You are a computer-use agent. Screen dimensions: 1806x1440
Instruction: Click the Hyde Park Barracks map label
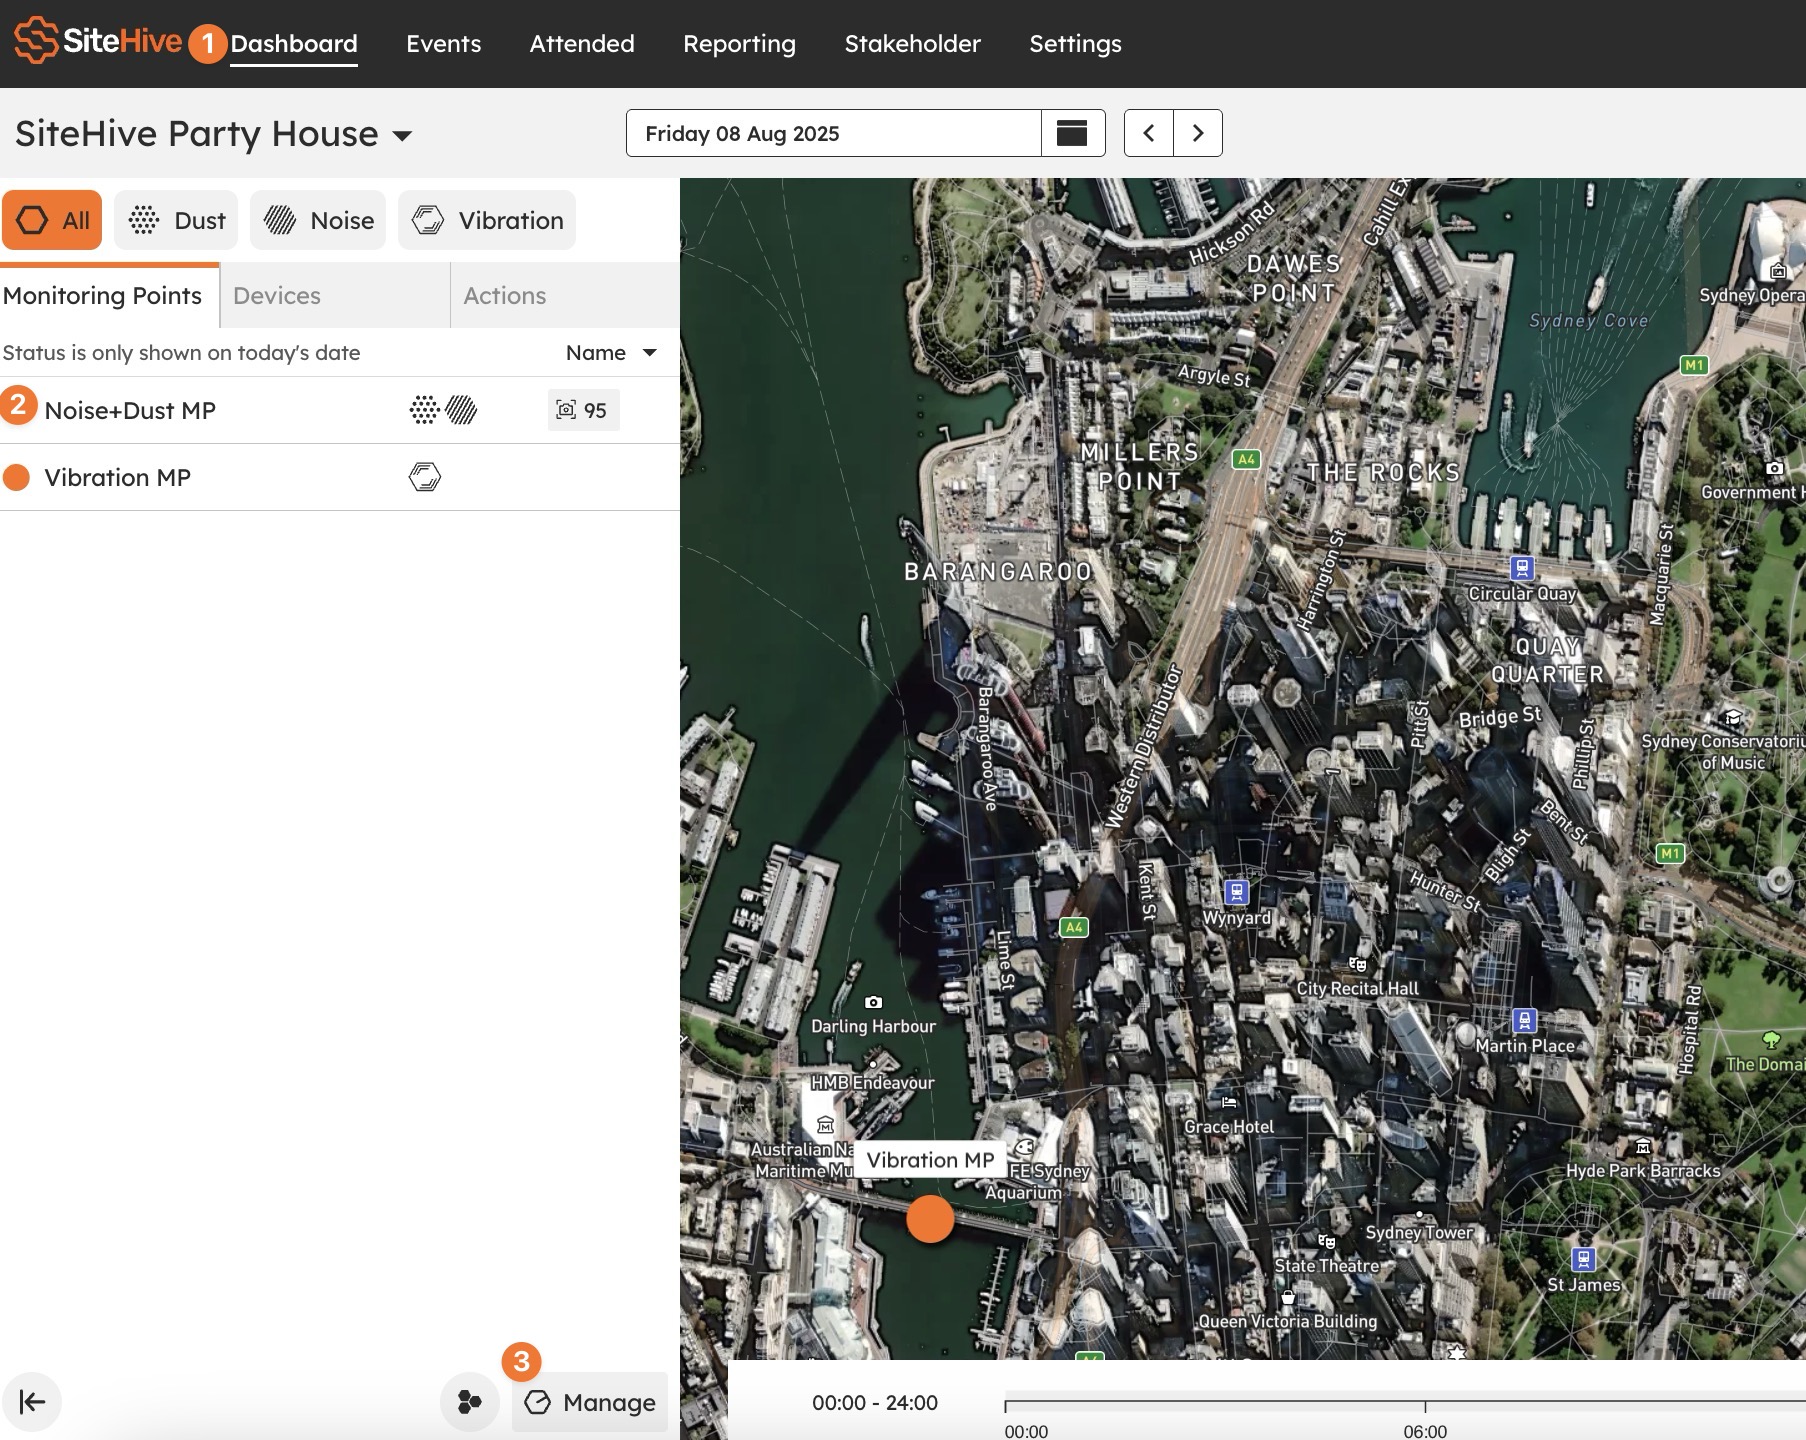1643,1170
